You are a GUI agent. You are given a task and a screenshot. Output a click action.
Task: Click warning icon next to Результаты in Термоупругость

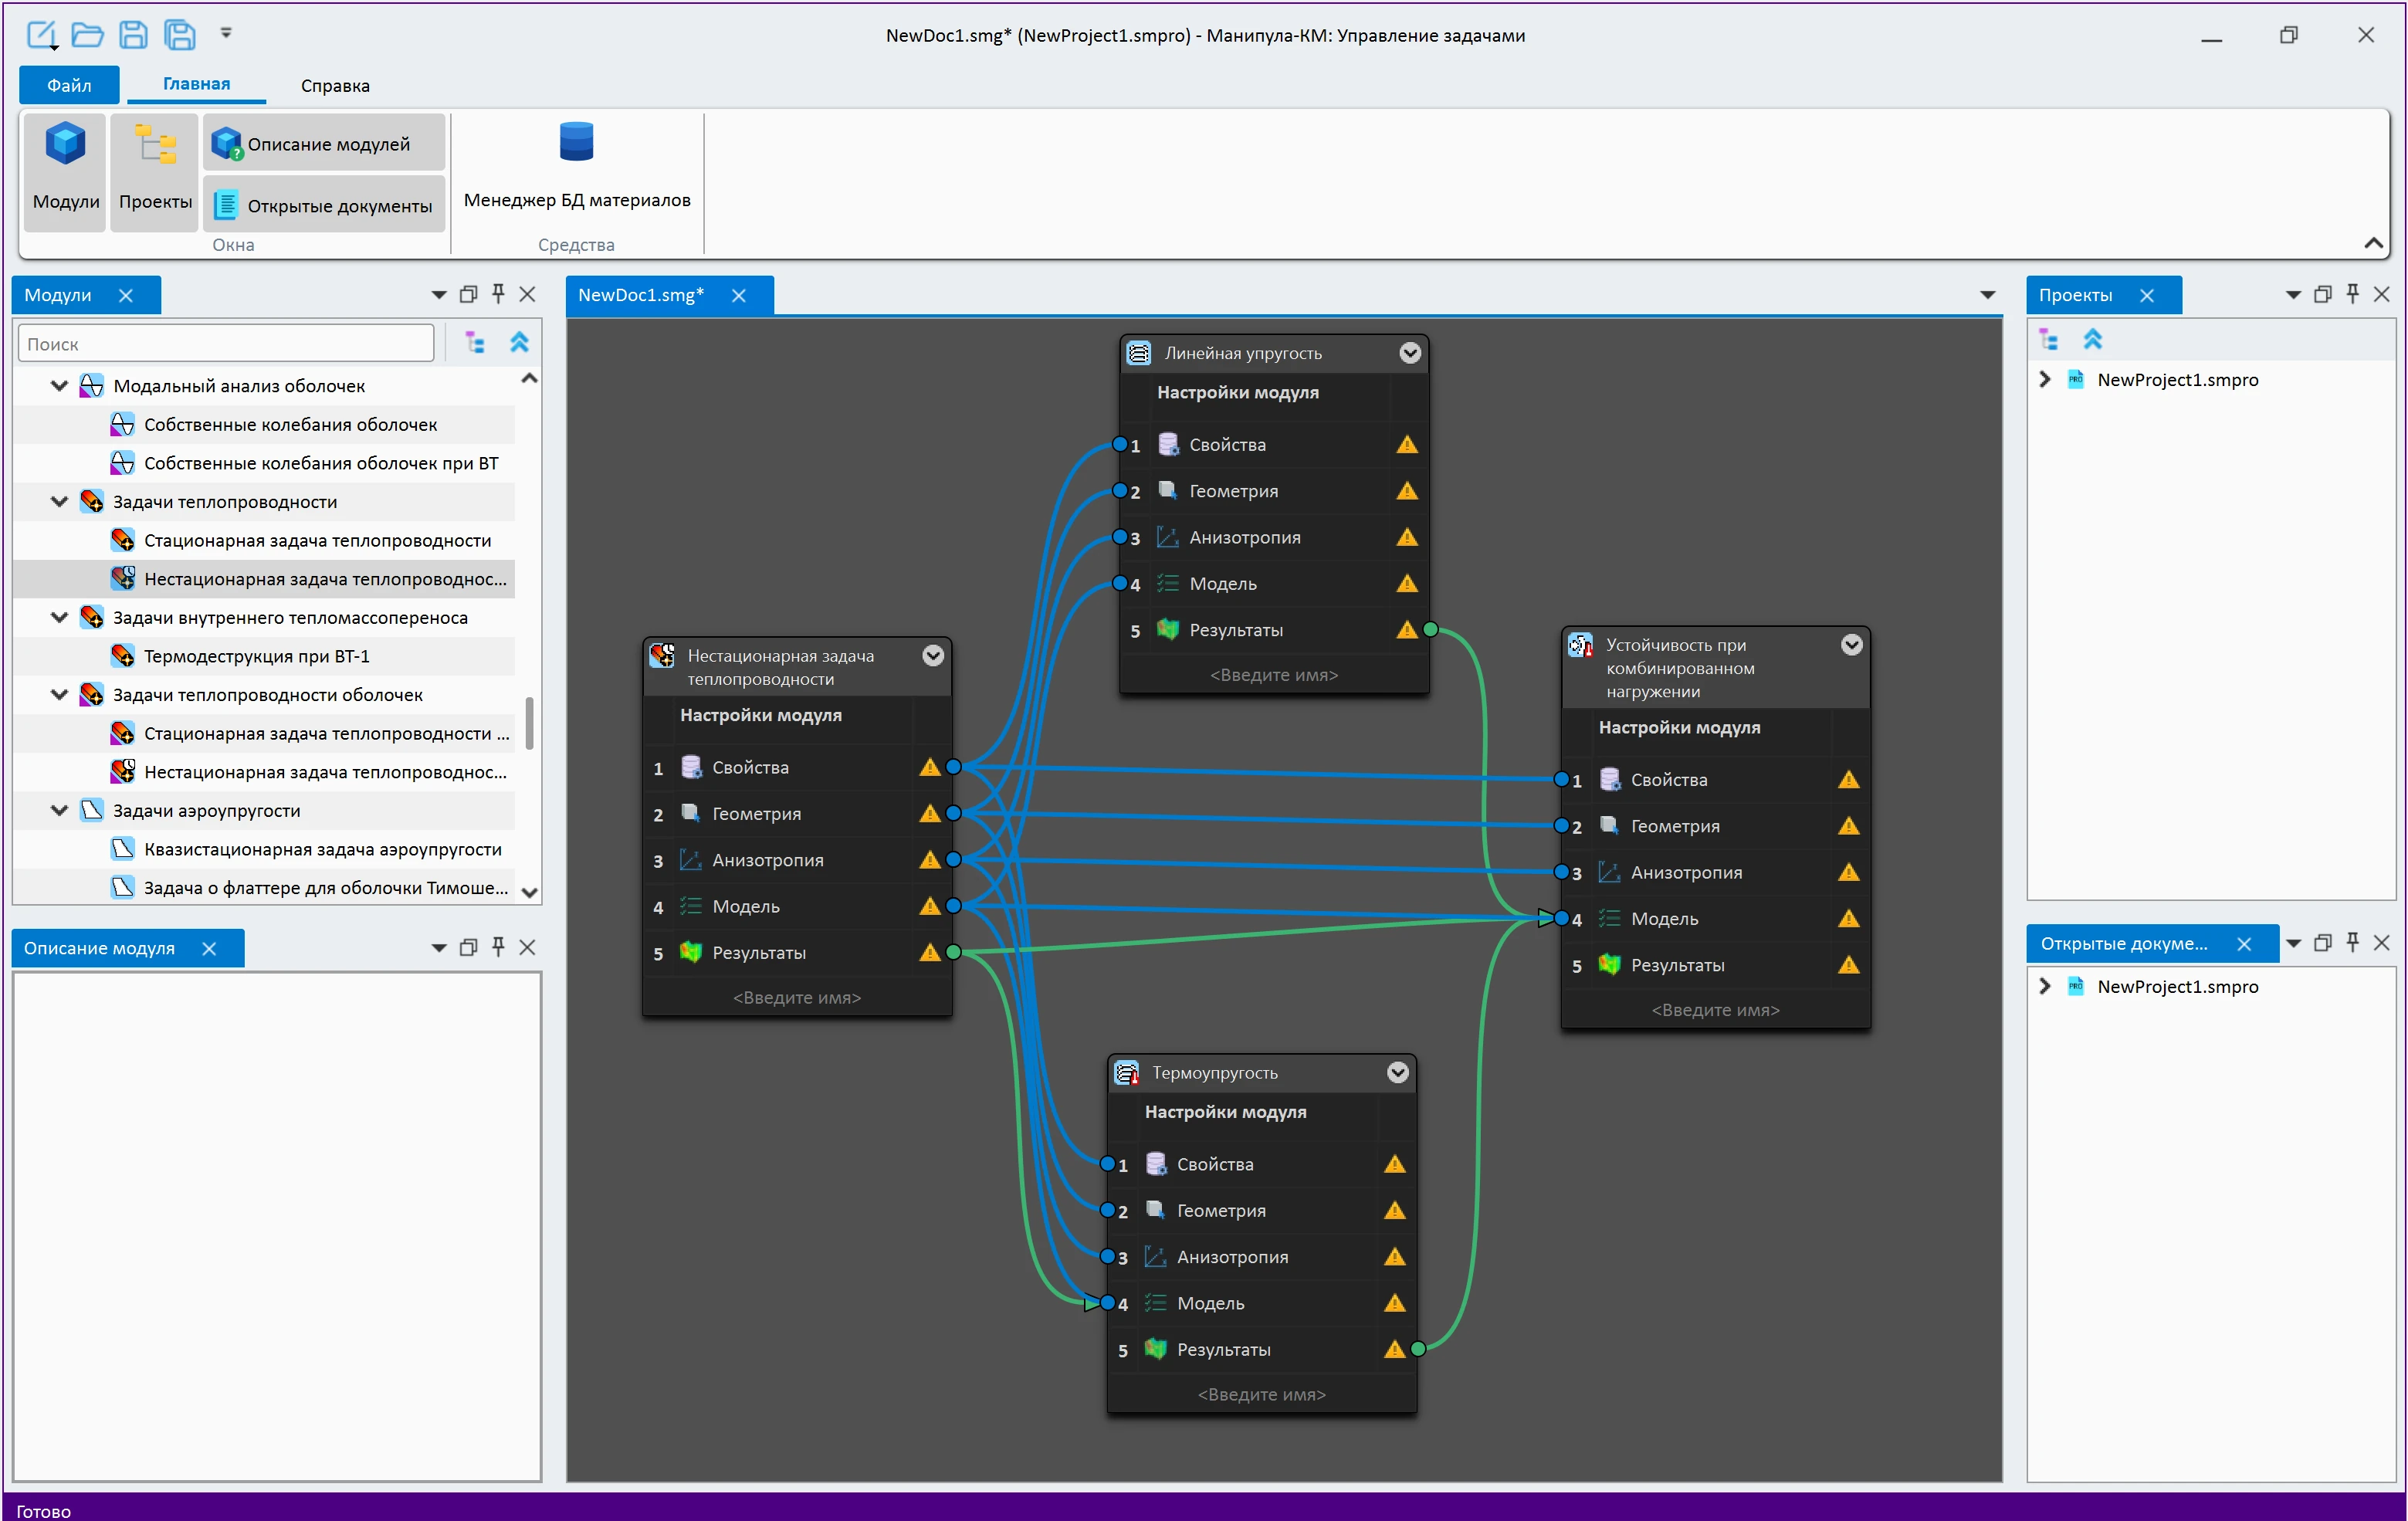click(1394, 1349)
